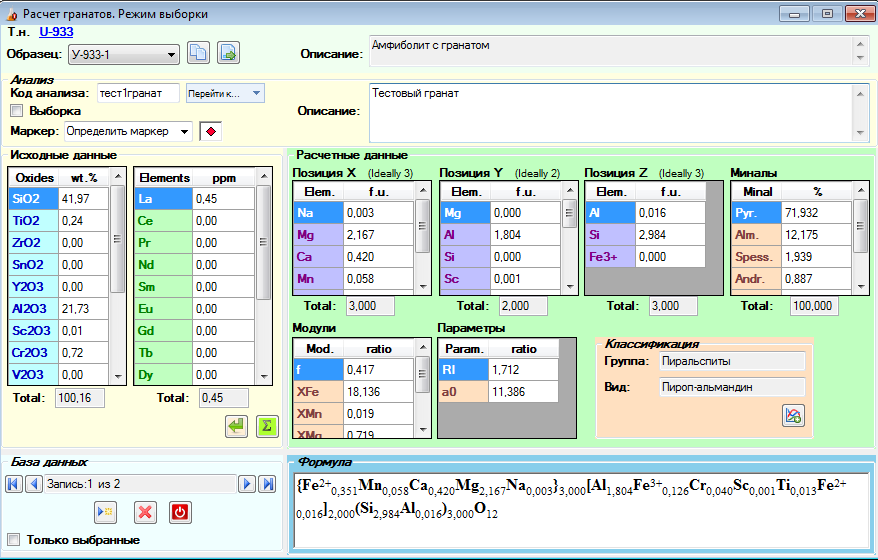This screenshot has height=560, width=878.
Task: Select Na in Позиция X table
Action: [x=353, y=213]
